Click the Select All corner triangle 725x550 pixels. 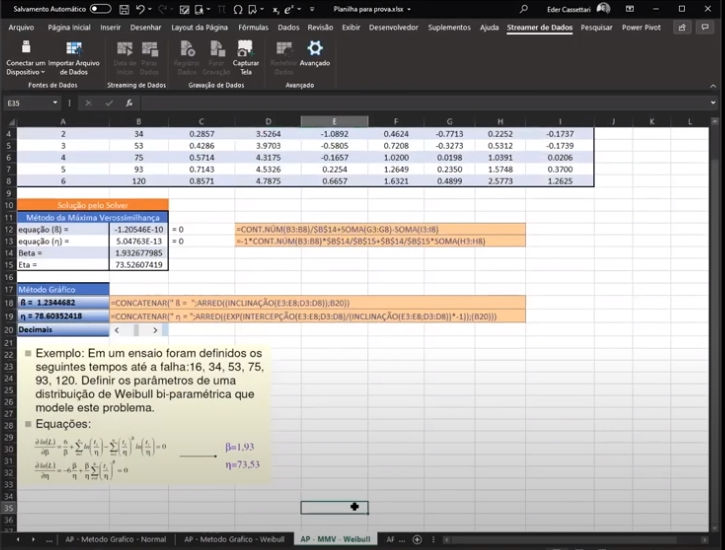tap(12, 122)
